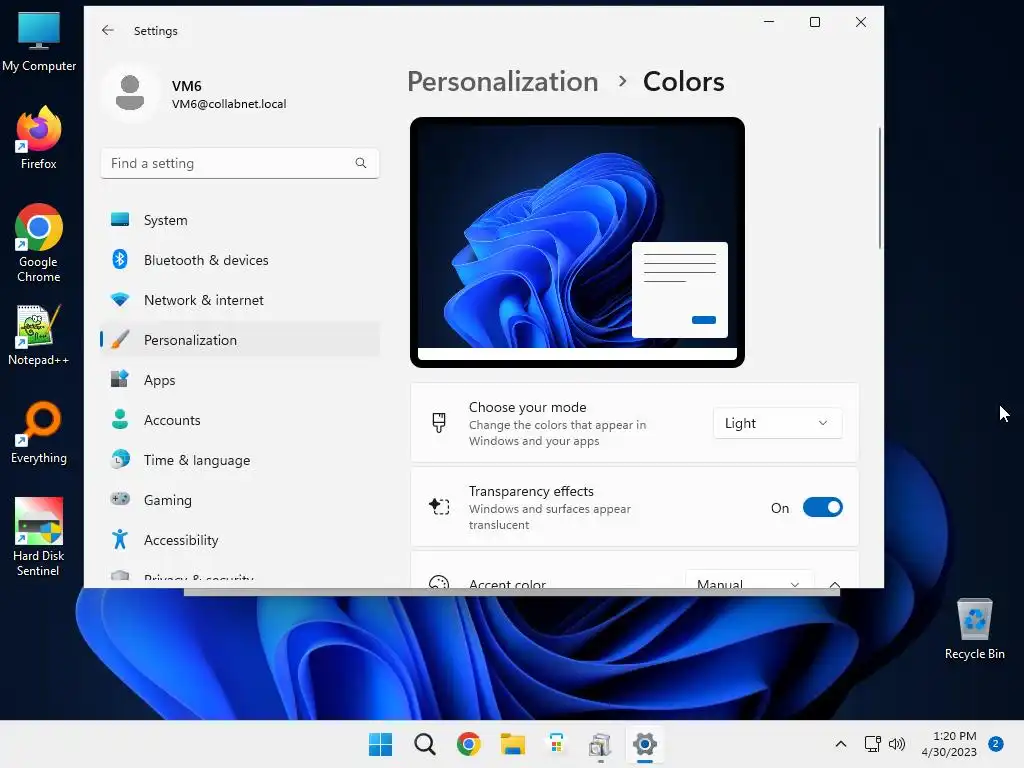Viewport: 1024px width, 768px height.
Task: Click the System monitor icon in sidebar
Action: [x=120, y=219]
